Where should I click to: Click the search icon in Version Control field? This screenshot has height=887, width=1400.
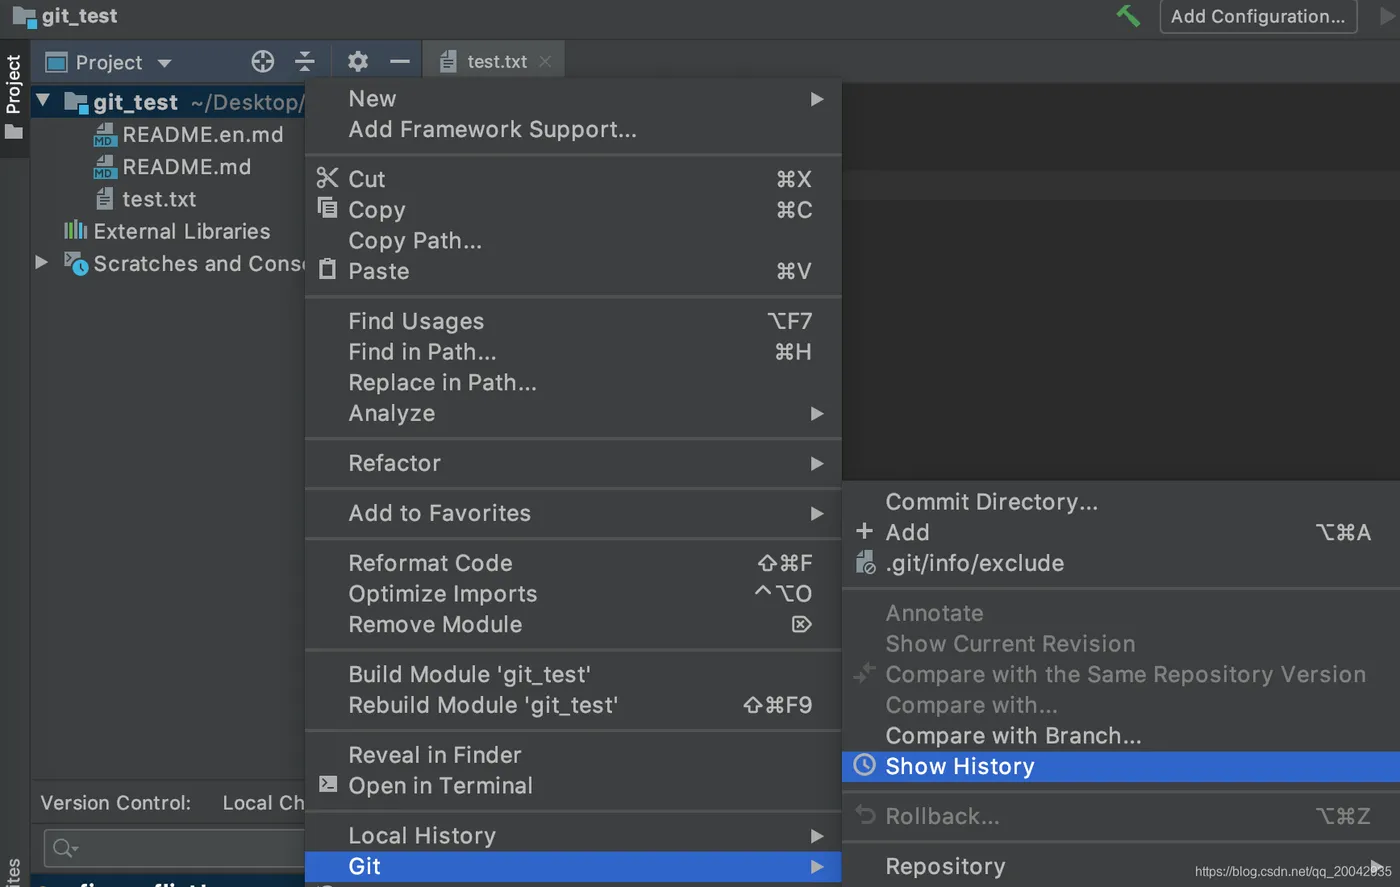point(64,848)
